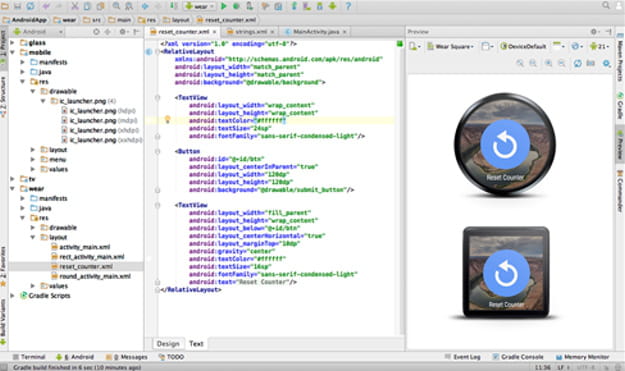Click the Save All toolbar icon
This screenshot has width=625, height=371.
(x=18, y=6)
